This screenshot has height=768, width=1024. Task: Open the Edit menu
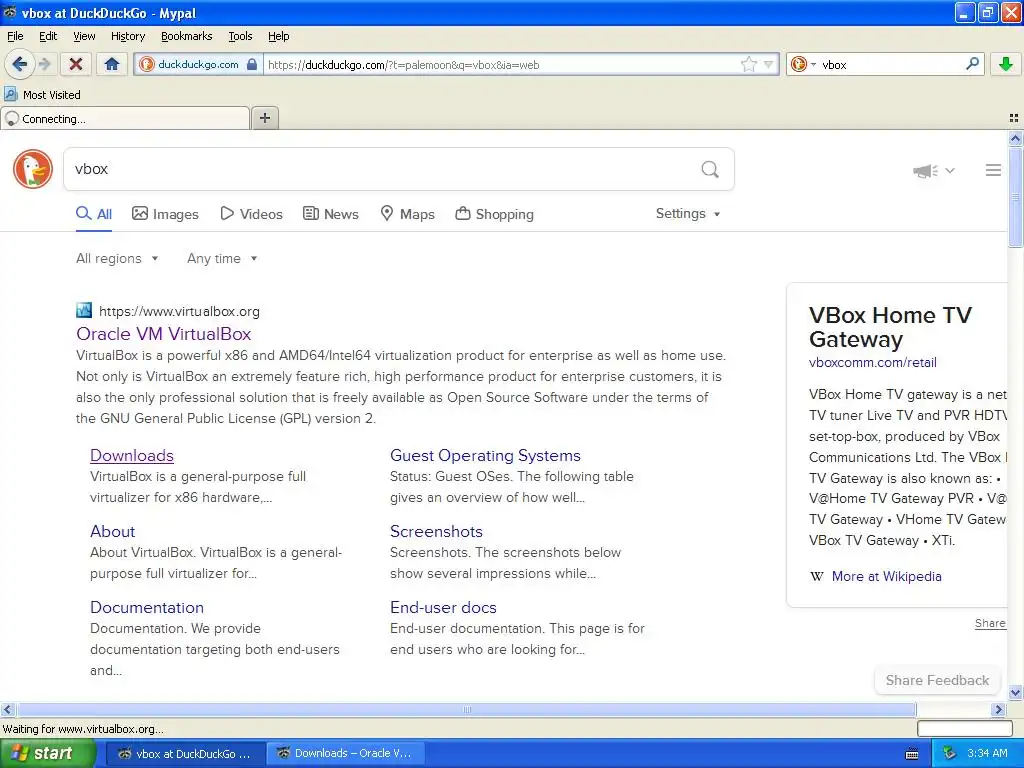(x=48, y=36)
